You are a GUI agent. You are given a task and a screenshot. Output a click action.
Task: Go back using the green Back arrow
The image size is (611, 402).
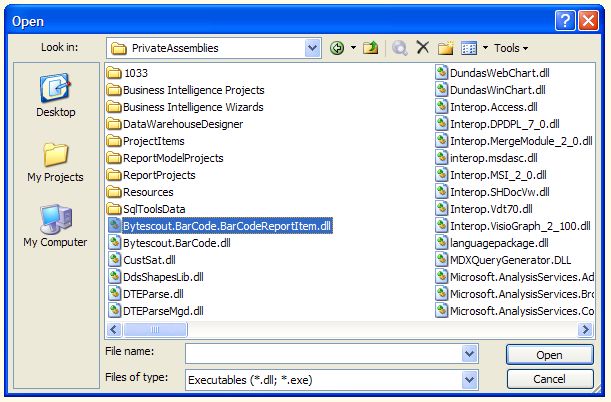pyautogui.click(x=337, y=48)
